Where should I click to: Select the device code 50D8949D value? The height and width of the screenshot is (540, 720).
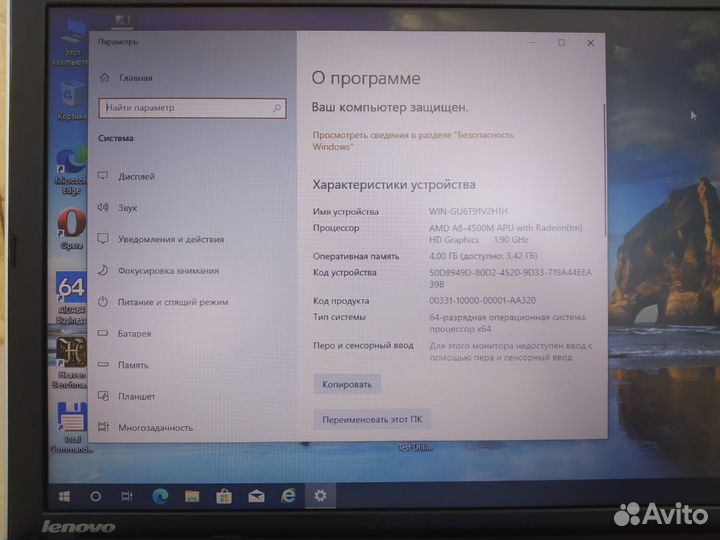[510, 278]
